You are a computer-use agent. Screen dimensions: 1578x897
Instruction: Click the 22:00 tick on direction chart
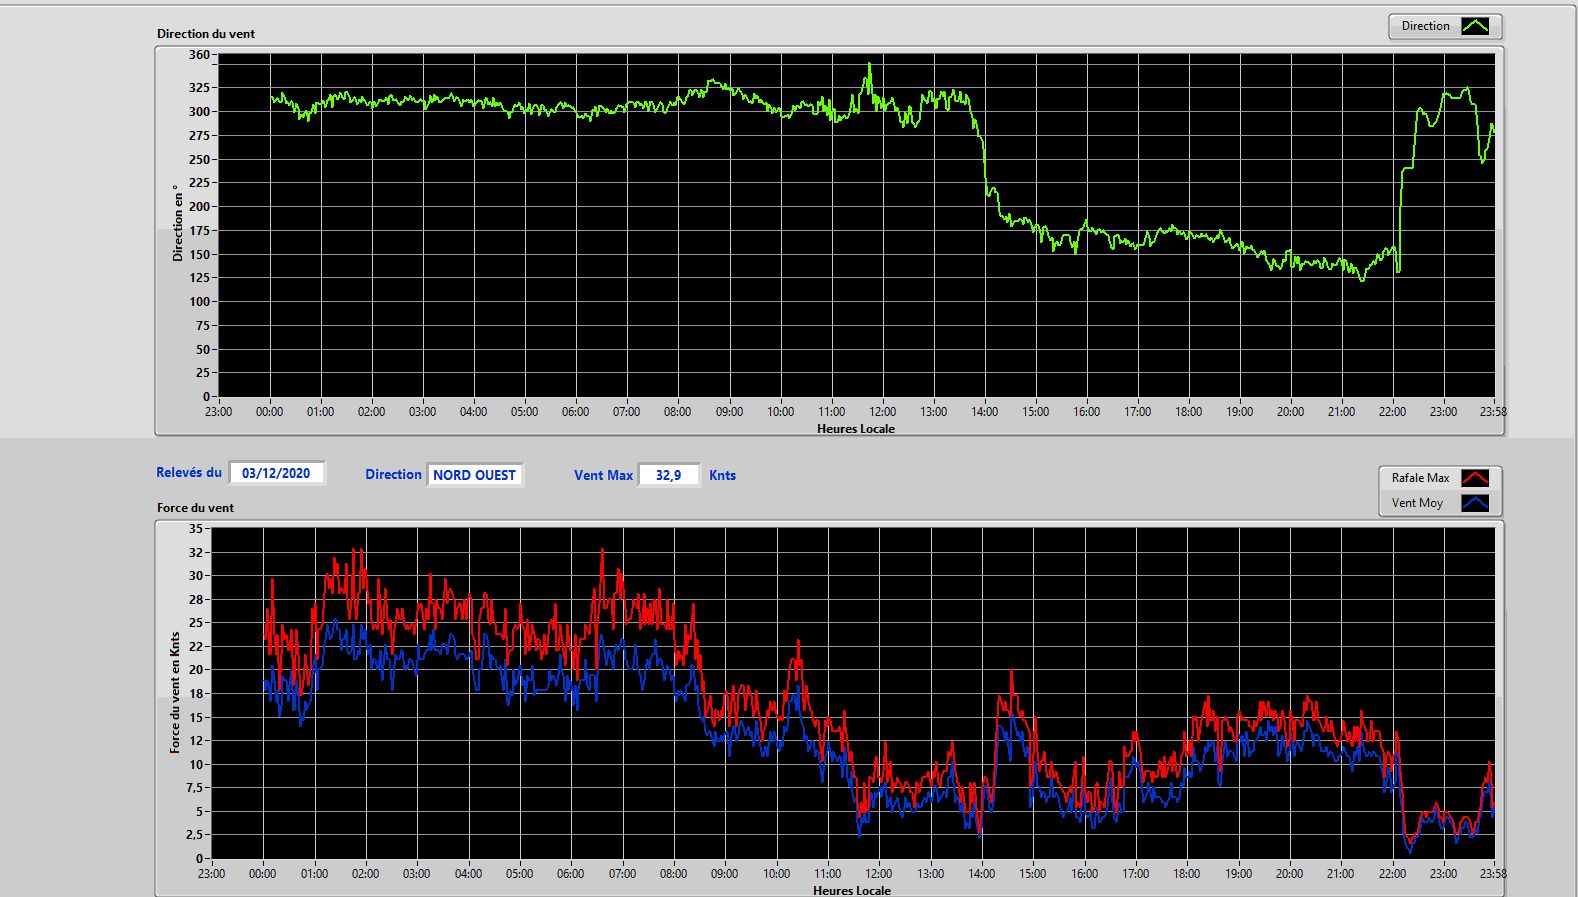click(1392, 411)
